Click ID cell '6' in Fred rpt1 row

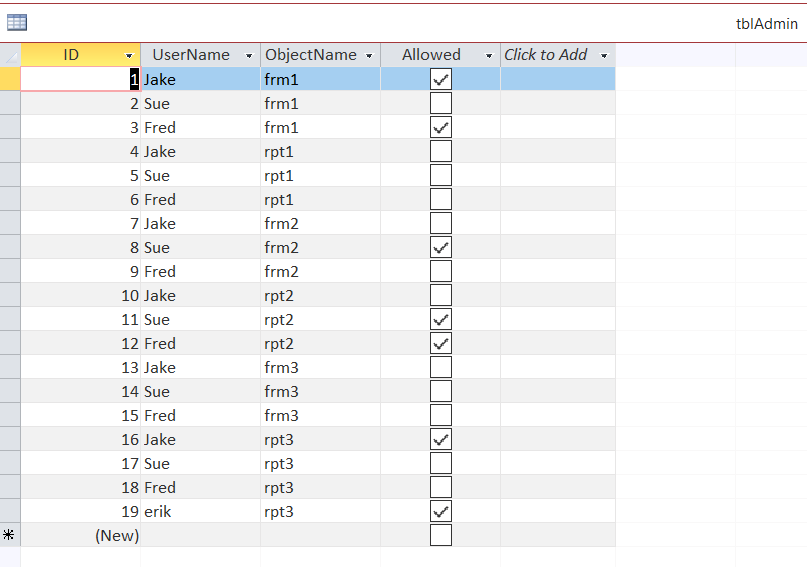(x=80, y=199)
